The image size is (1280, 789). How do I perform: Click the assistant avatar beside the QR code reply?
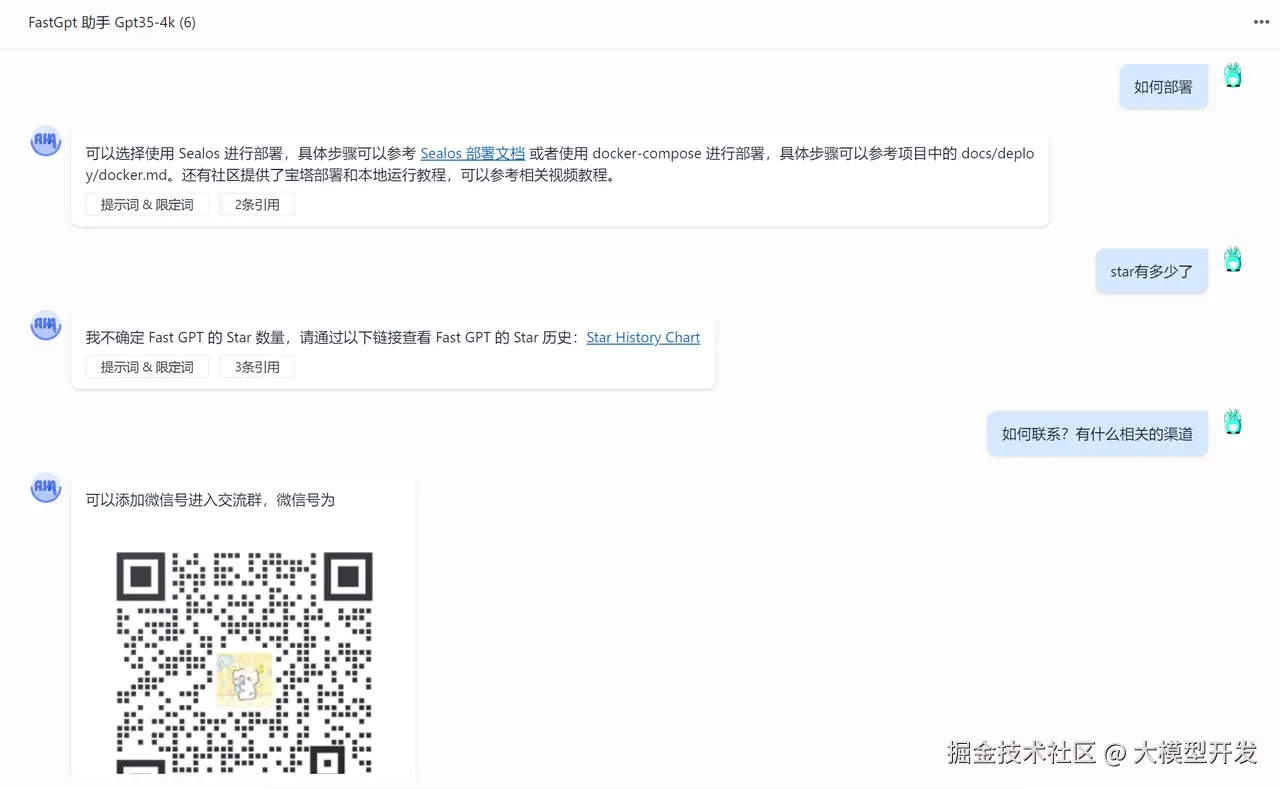click(x=45, y=488)
